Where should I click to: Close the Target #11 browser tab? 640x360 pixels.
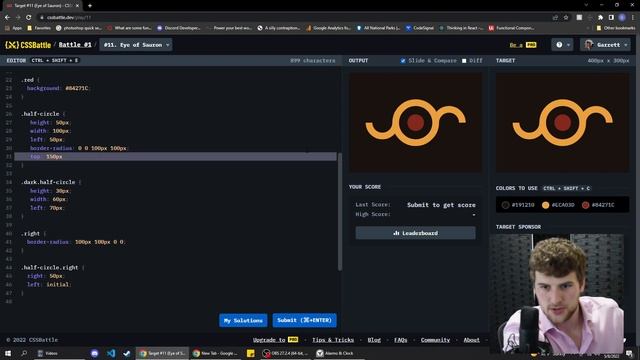77,6
